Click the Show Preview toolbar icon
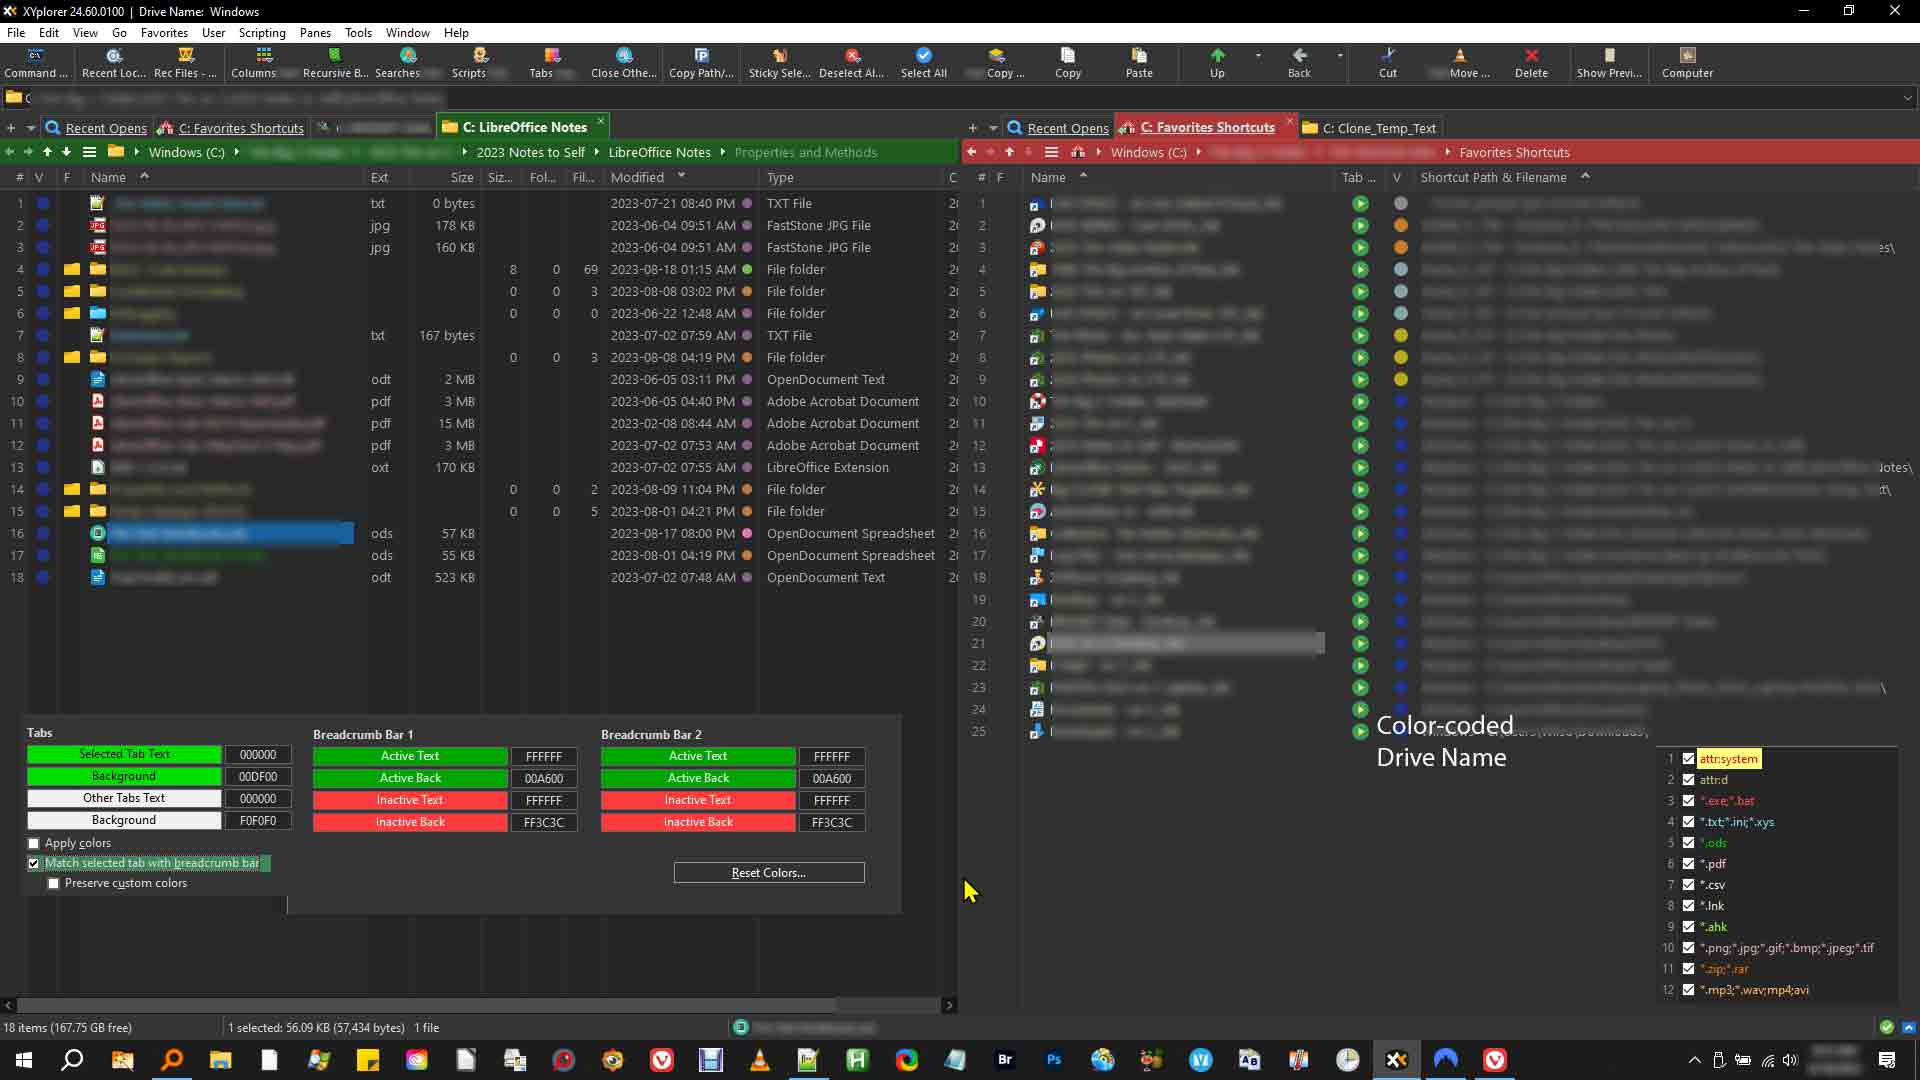Viewport: 1920px width, 1080px height. 1609,61
